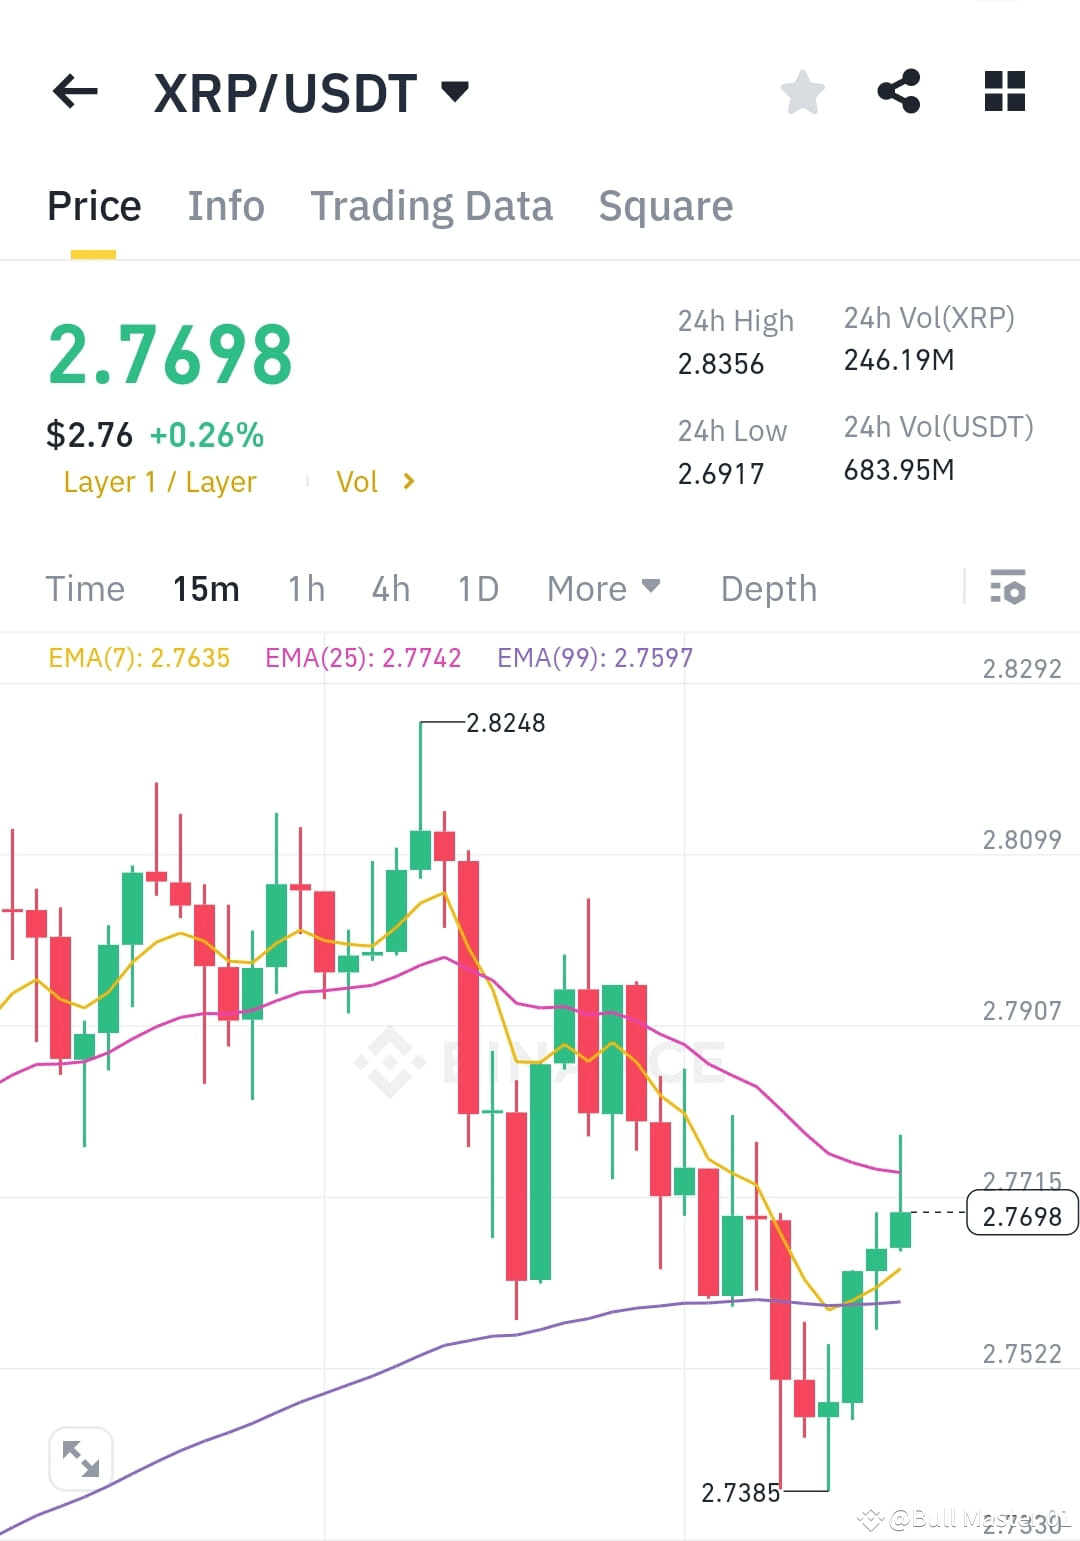Expand chart to fullscreen view
Viewport: 1080px width, 1541px height.
coord(80,1458)
